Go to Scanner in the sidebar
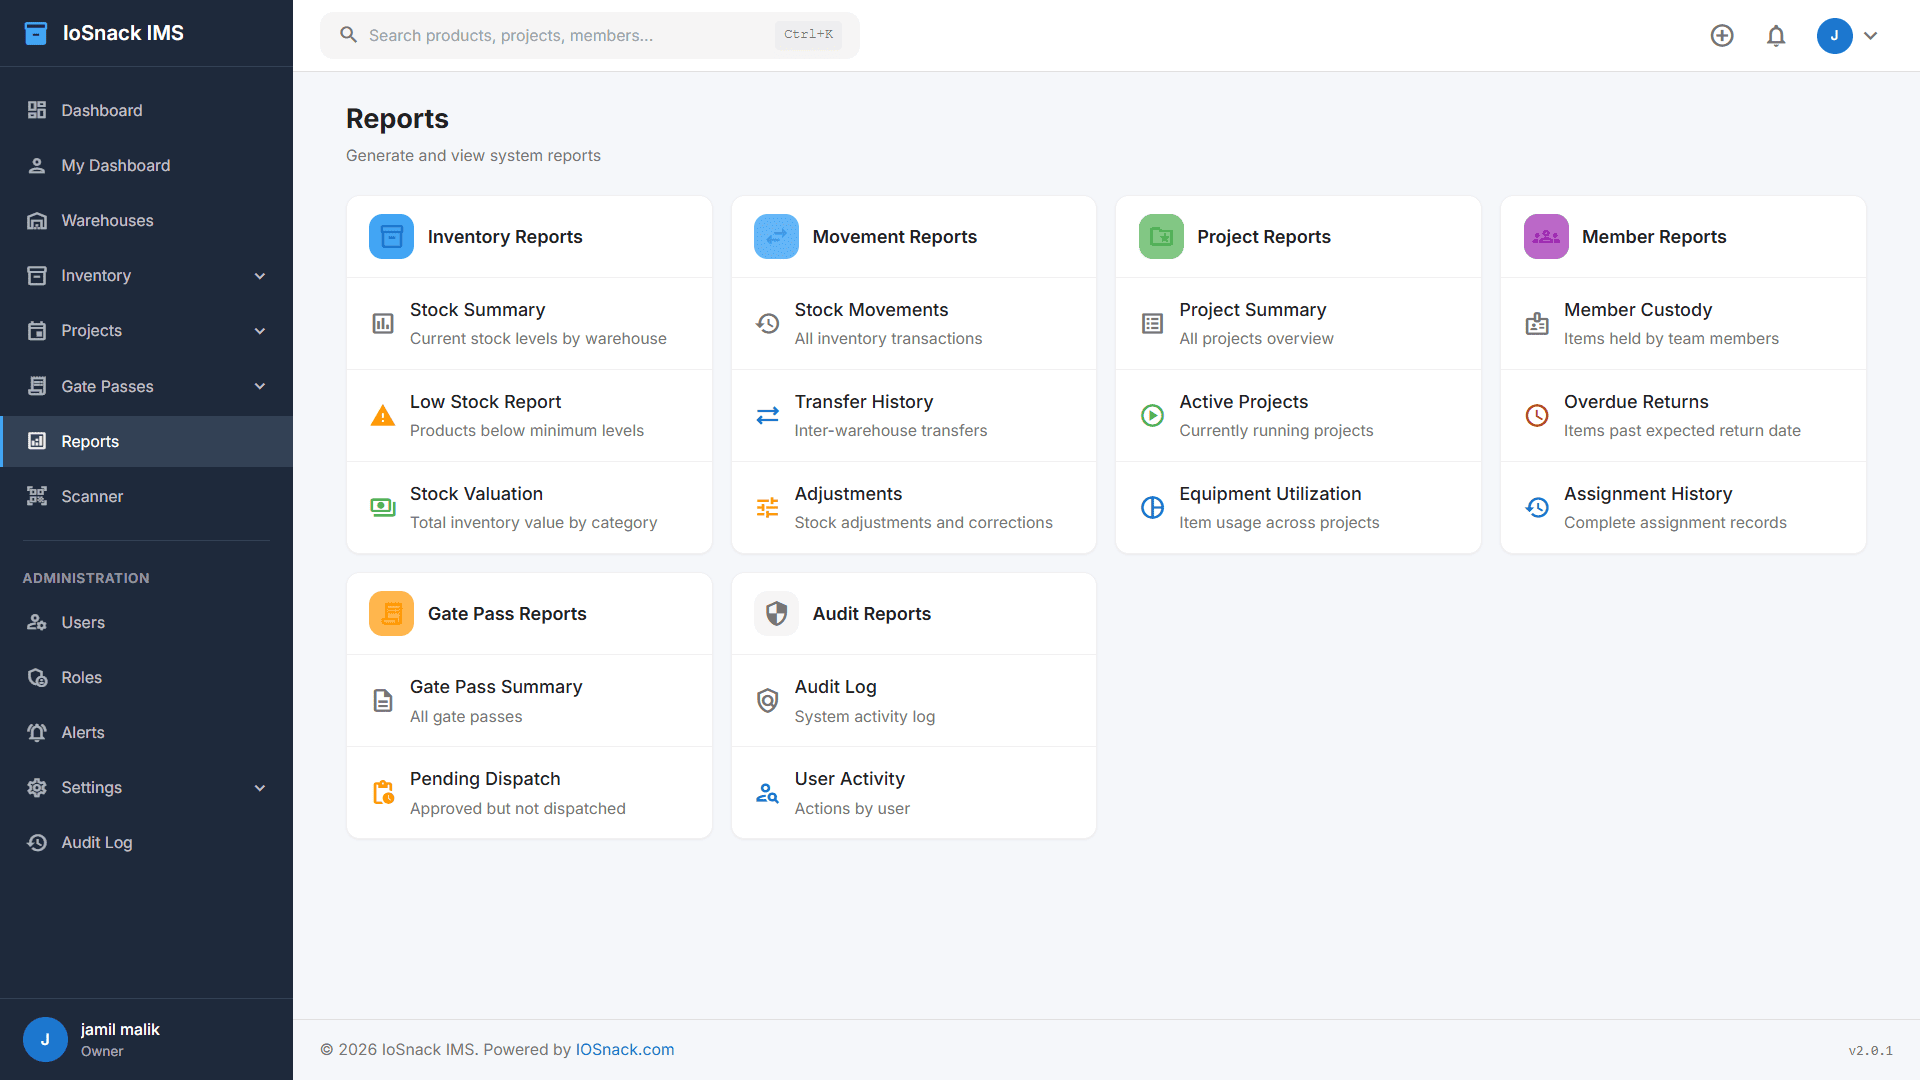The height and width of the screenshot is (1080, 1920). click(92, 497)
